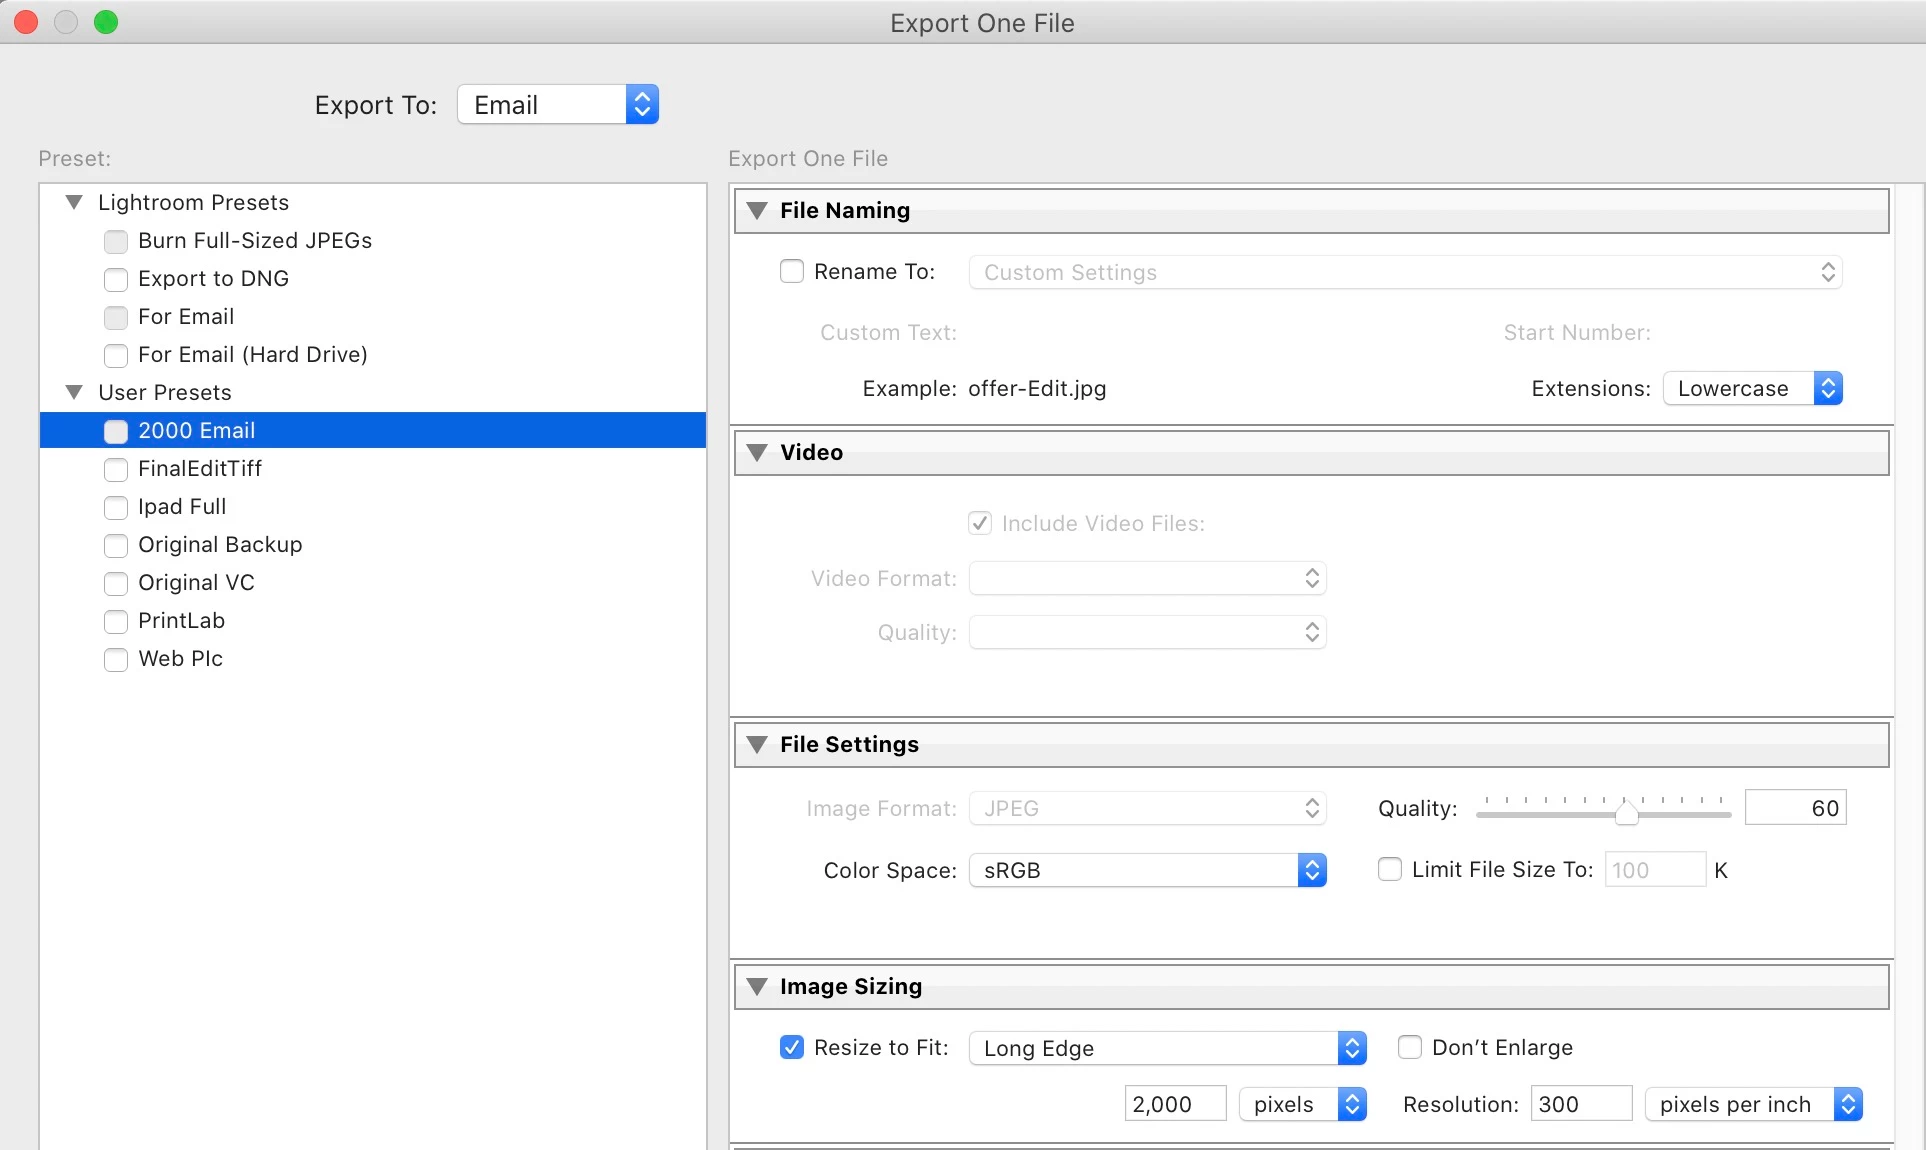The height and width of the screenshot is (1150, 1926).
Task: Open the Export To Email dropdown
Action: [x=557, y=105]
